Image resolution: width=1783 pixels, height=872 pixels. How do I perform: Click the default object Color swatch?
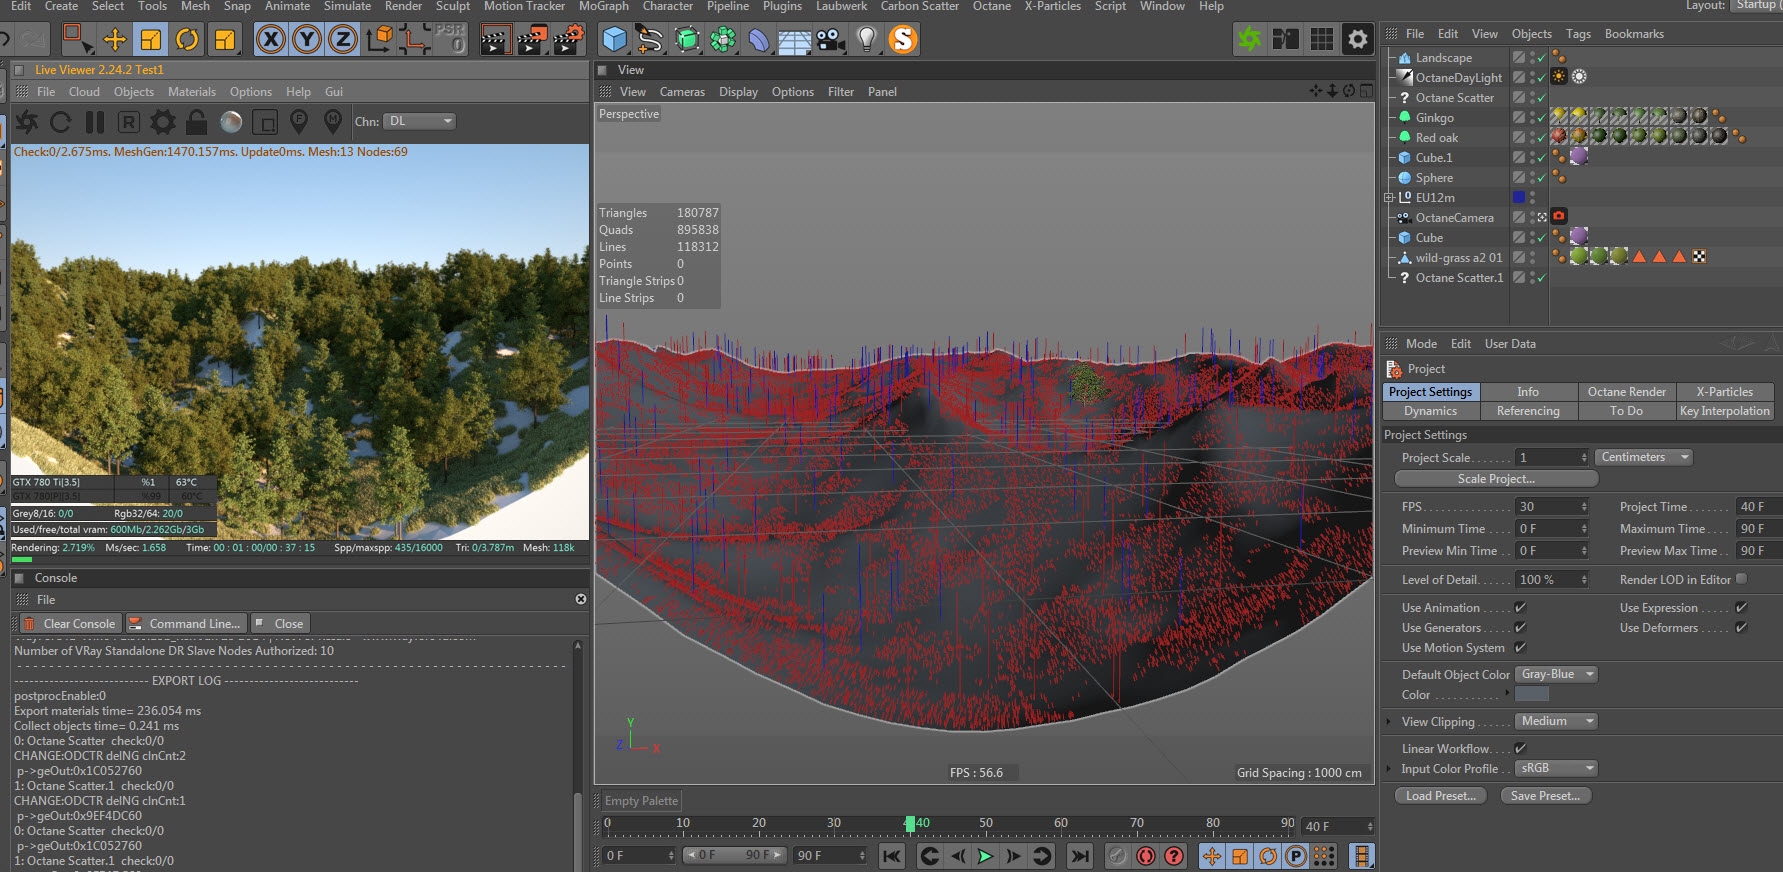(x=1531, y=695)
